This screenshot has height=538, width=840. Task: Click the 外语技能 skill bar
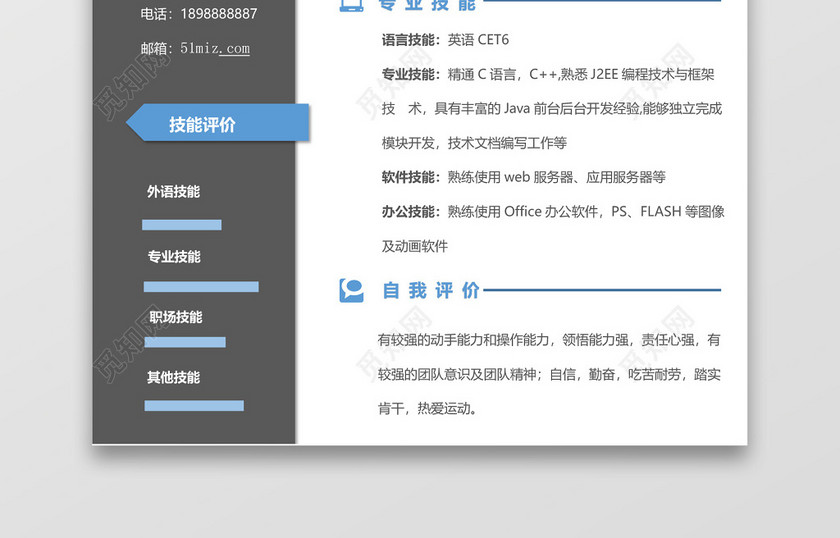click(182, 225)
